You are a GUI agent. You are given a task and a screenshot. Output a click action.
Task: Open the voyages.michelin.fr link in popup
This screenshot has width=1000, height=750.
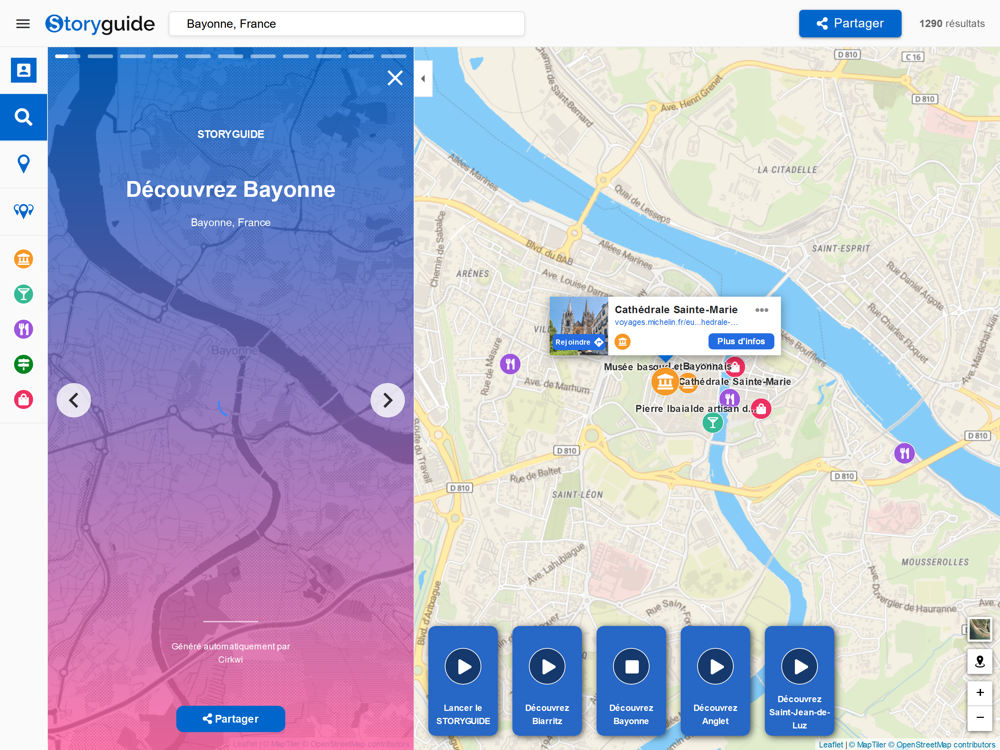[676, 323]
